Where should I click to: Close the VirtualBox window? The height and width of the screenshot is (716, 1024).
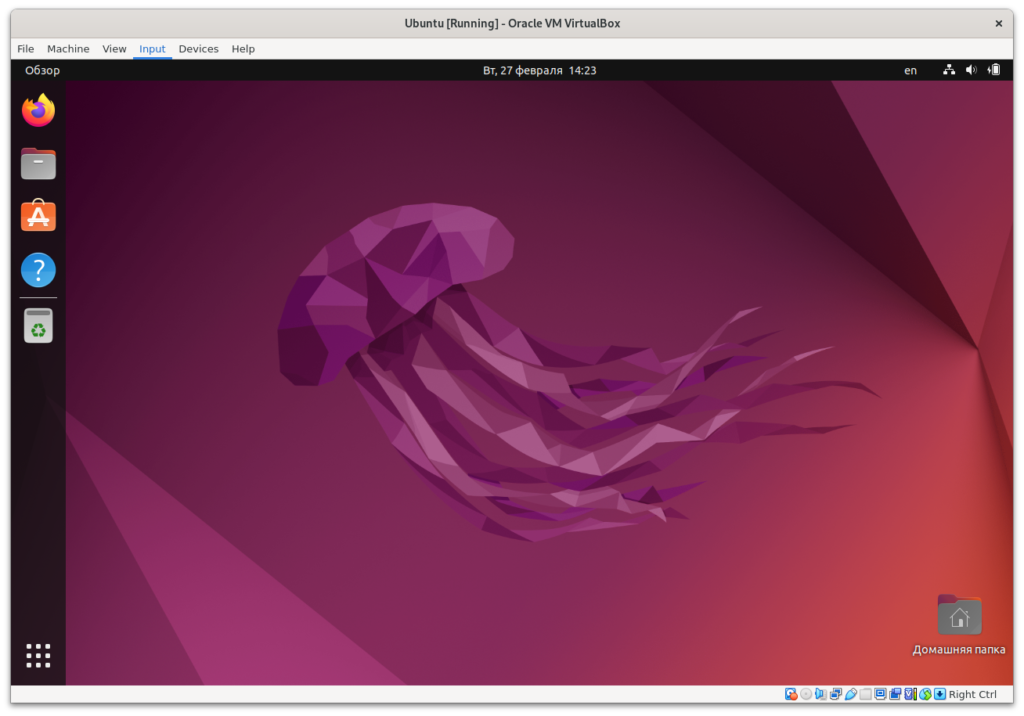[999, 24]
